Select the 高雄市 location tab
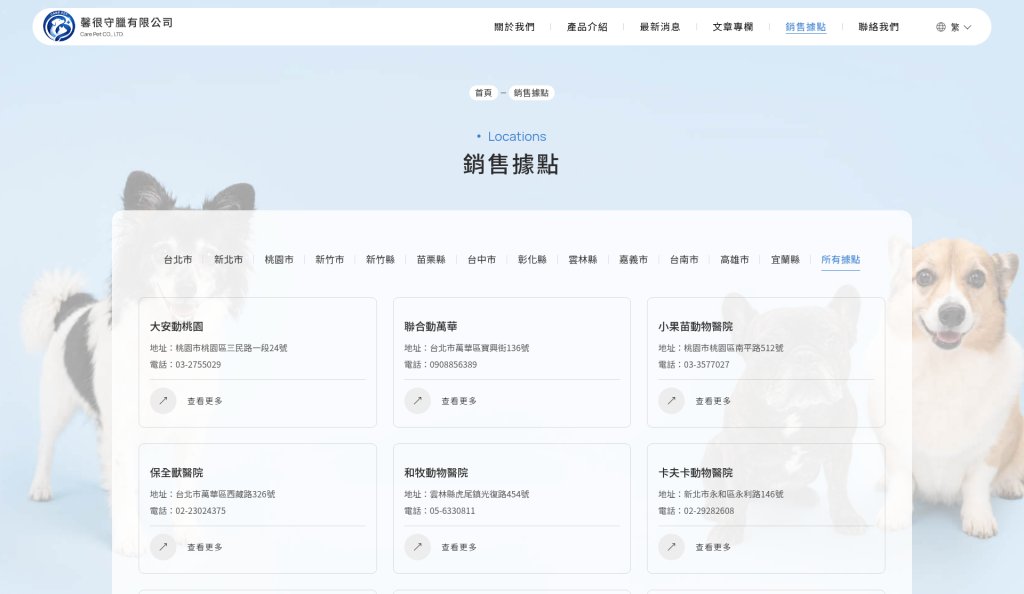The width and height of the screenshot is (1024, 594). coord(735,259)
